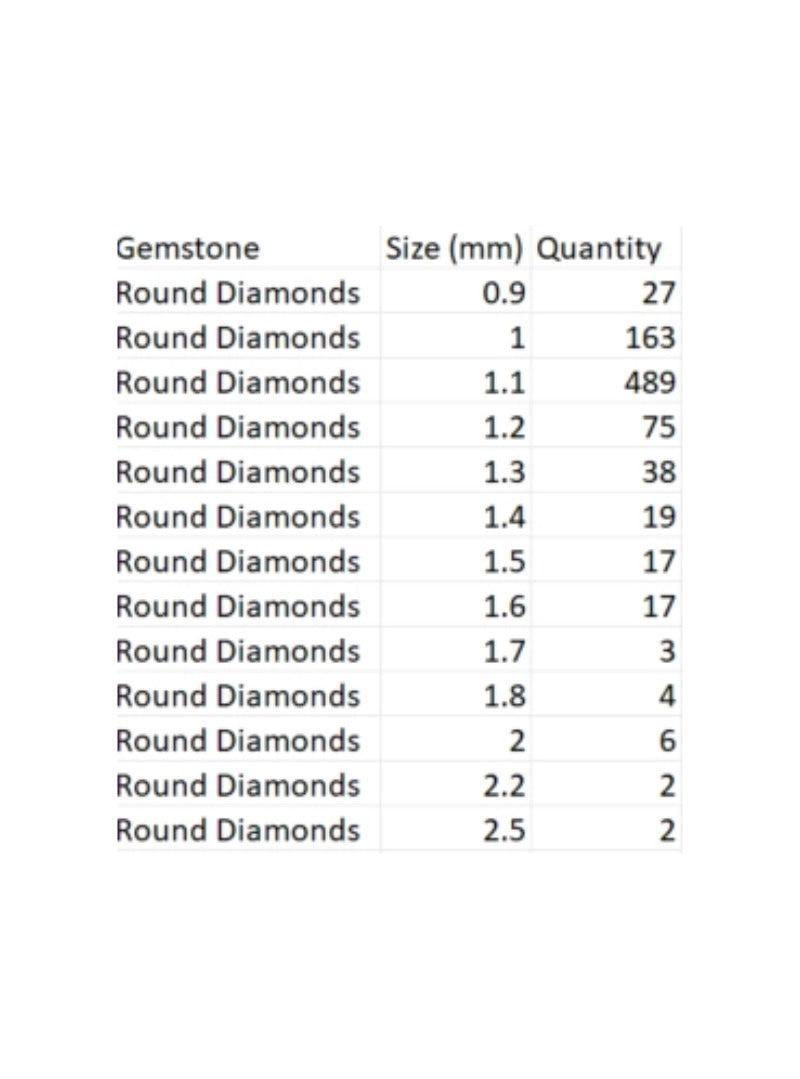
Task: Select the size value 1.6
Action: tap(504, 606)
